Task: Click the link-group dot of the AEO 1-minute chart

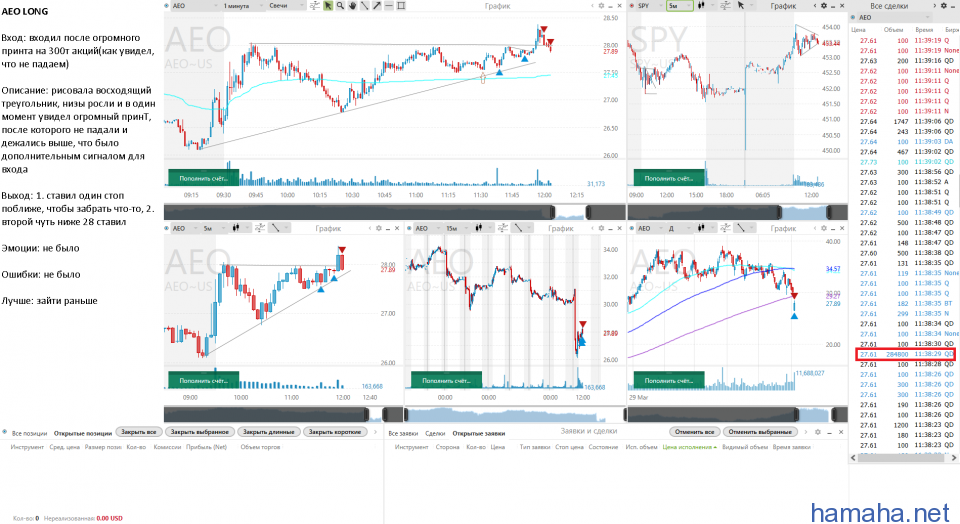Action: point(167,6)
